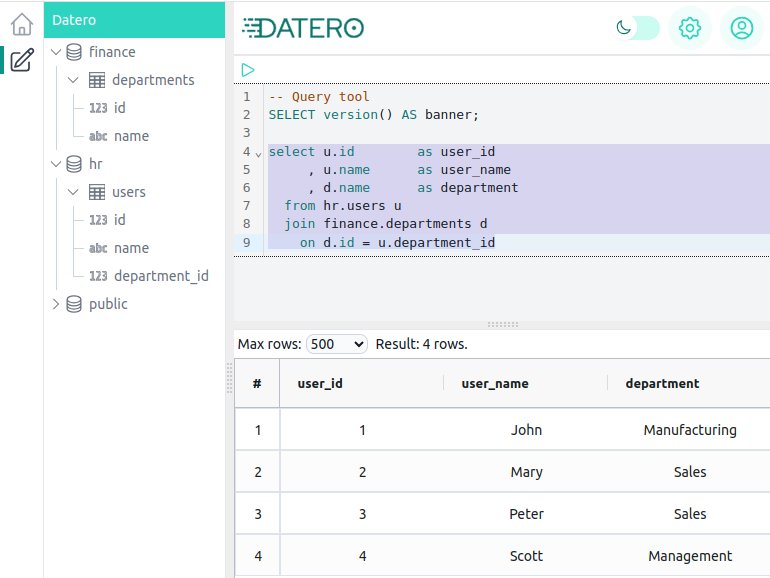The image size is (770, 578).
Task: Click the Sales cell in Peter's row
Action: click(x=690, y=514)
